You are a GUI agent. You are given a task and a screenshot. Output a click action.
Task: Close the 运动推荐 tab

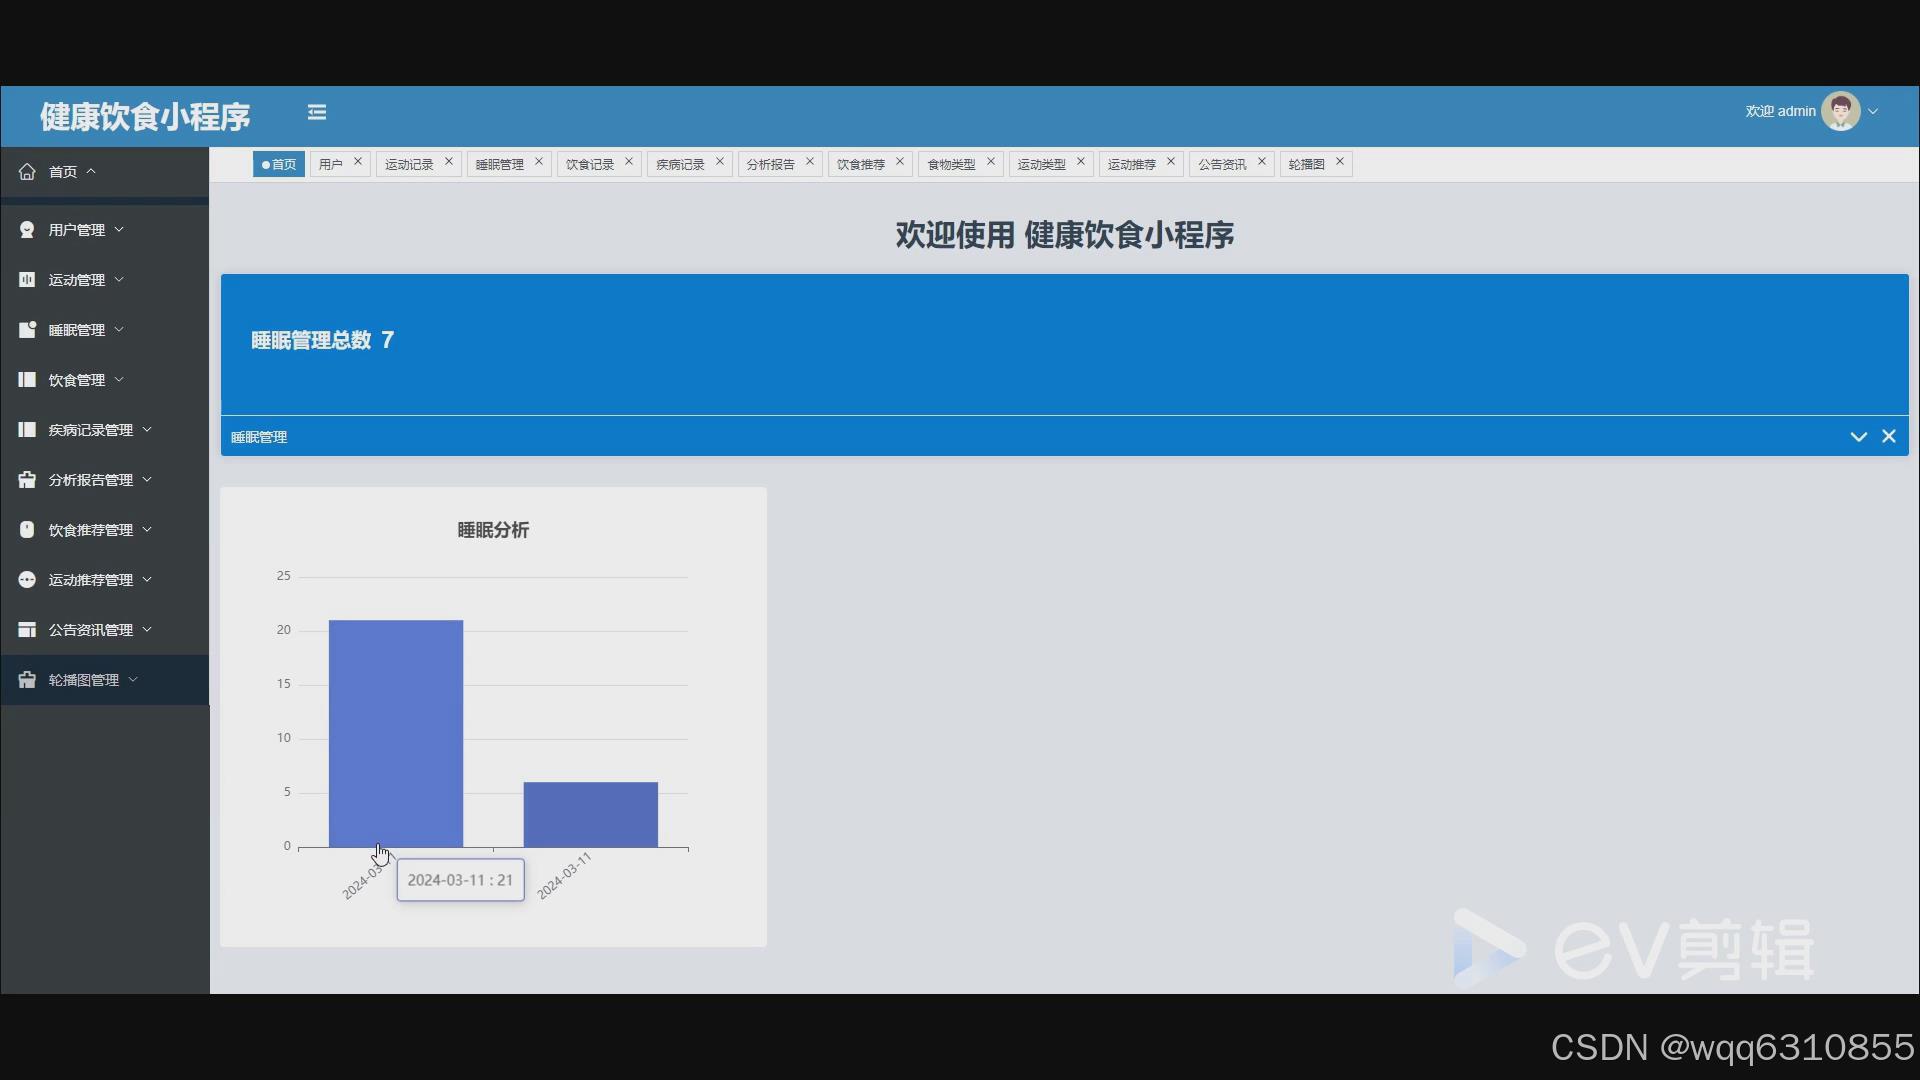pyautogui.click(x=1171, y=161)
